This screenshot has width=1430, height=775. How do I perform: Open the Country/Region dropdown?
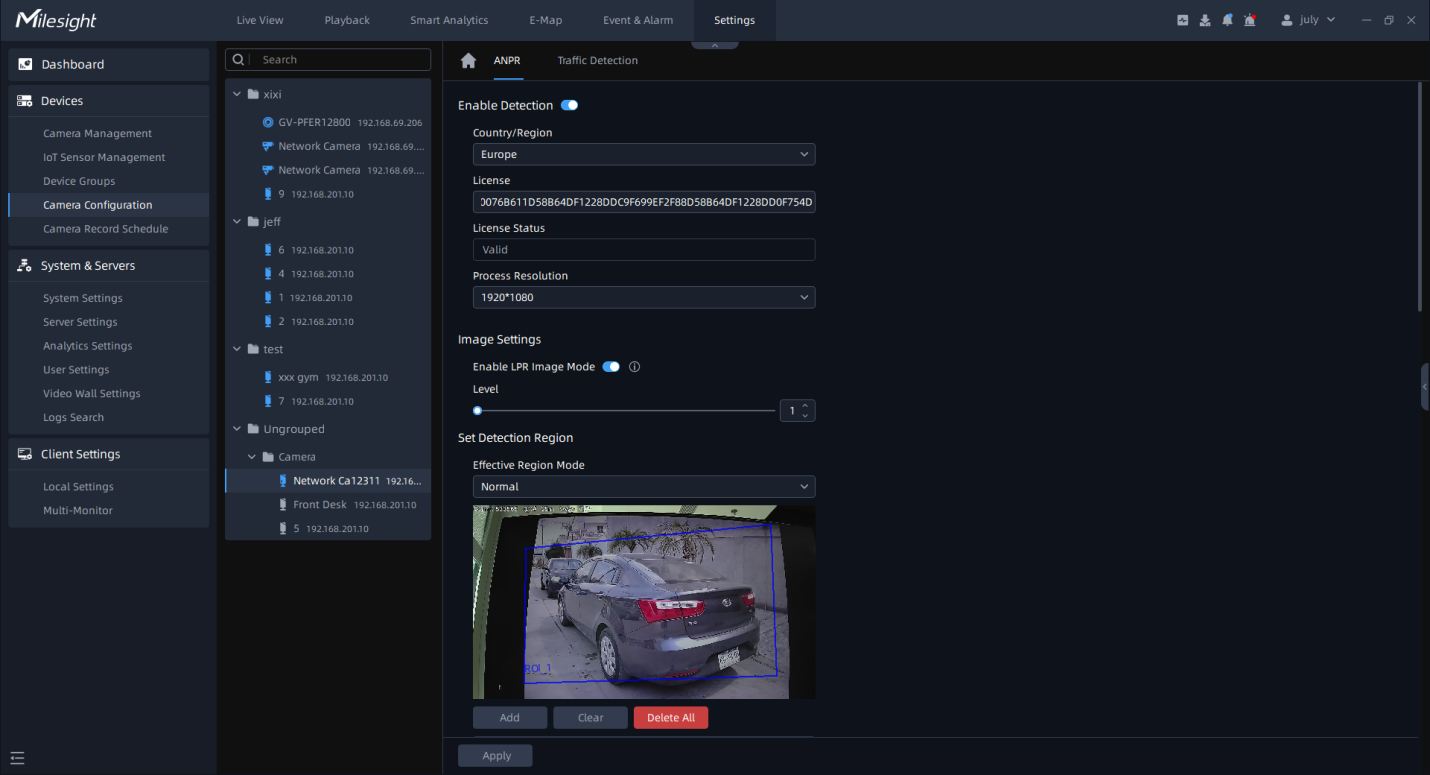tap(643, 155)
